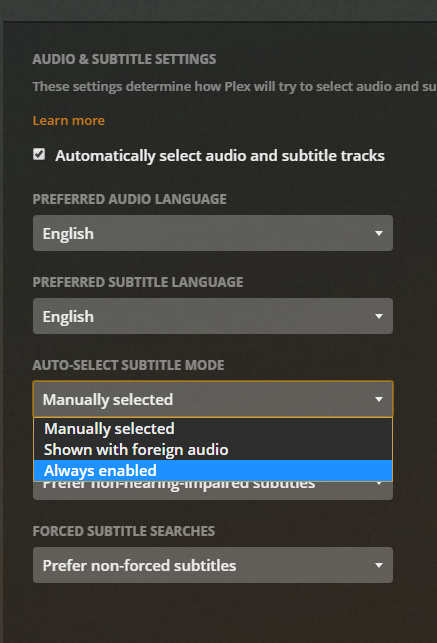Open the Preferred Subtitle Language English dropdown
This screenshot has width=437, height=643.
(x=213, y=316)
